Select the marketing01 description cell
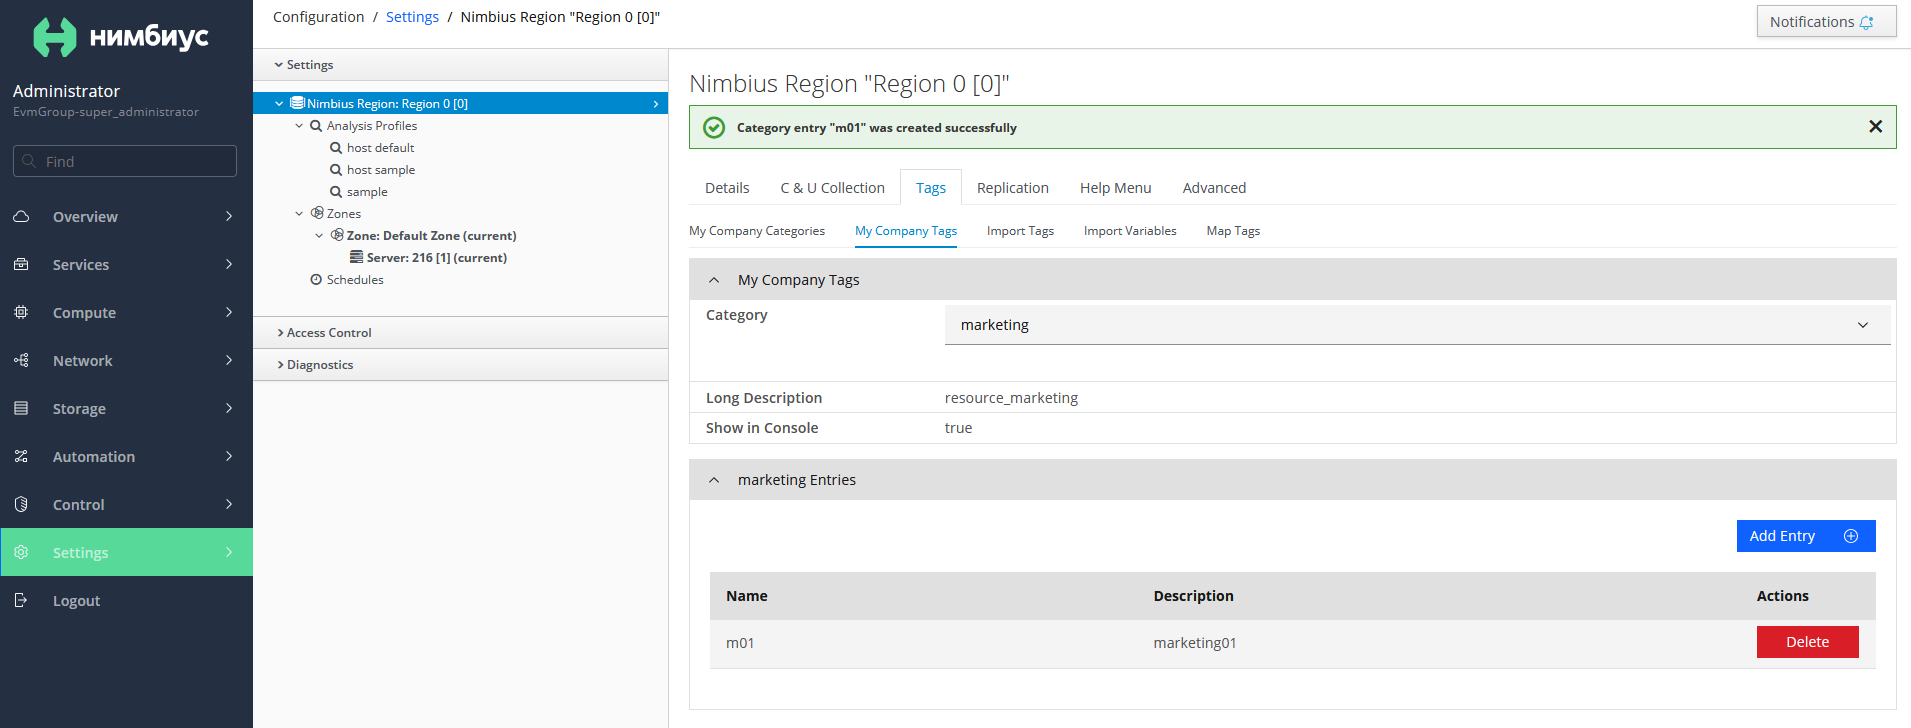This screenshot has height=728, width=1911. tap(1195, 643)
